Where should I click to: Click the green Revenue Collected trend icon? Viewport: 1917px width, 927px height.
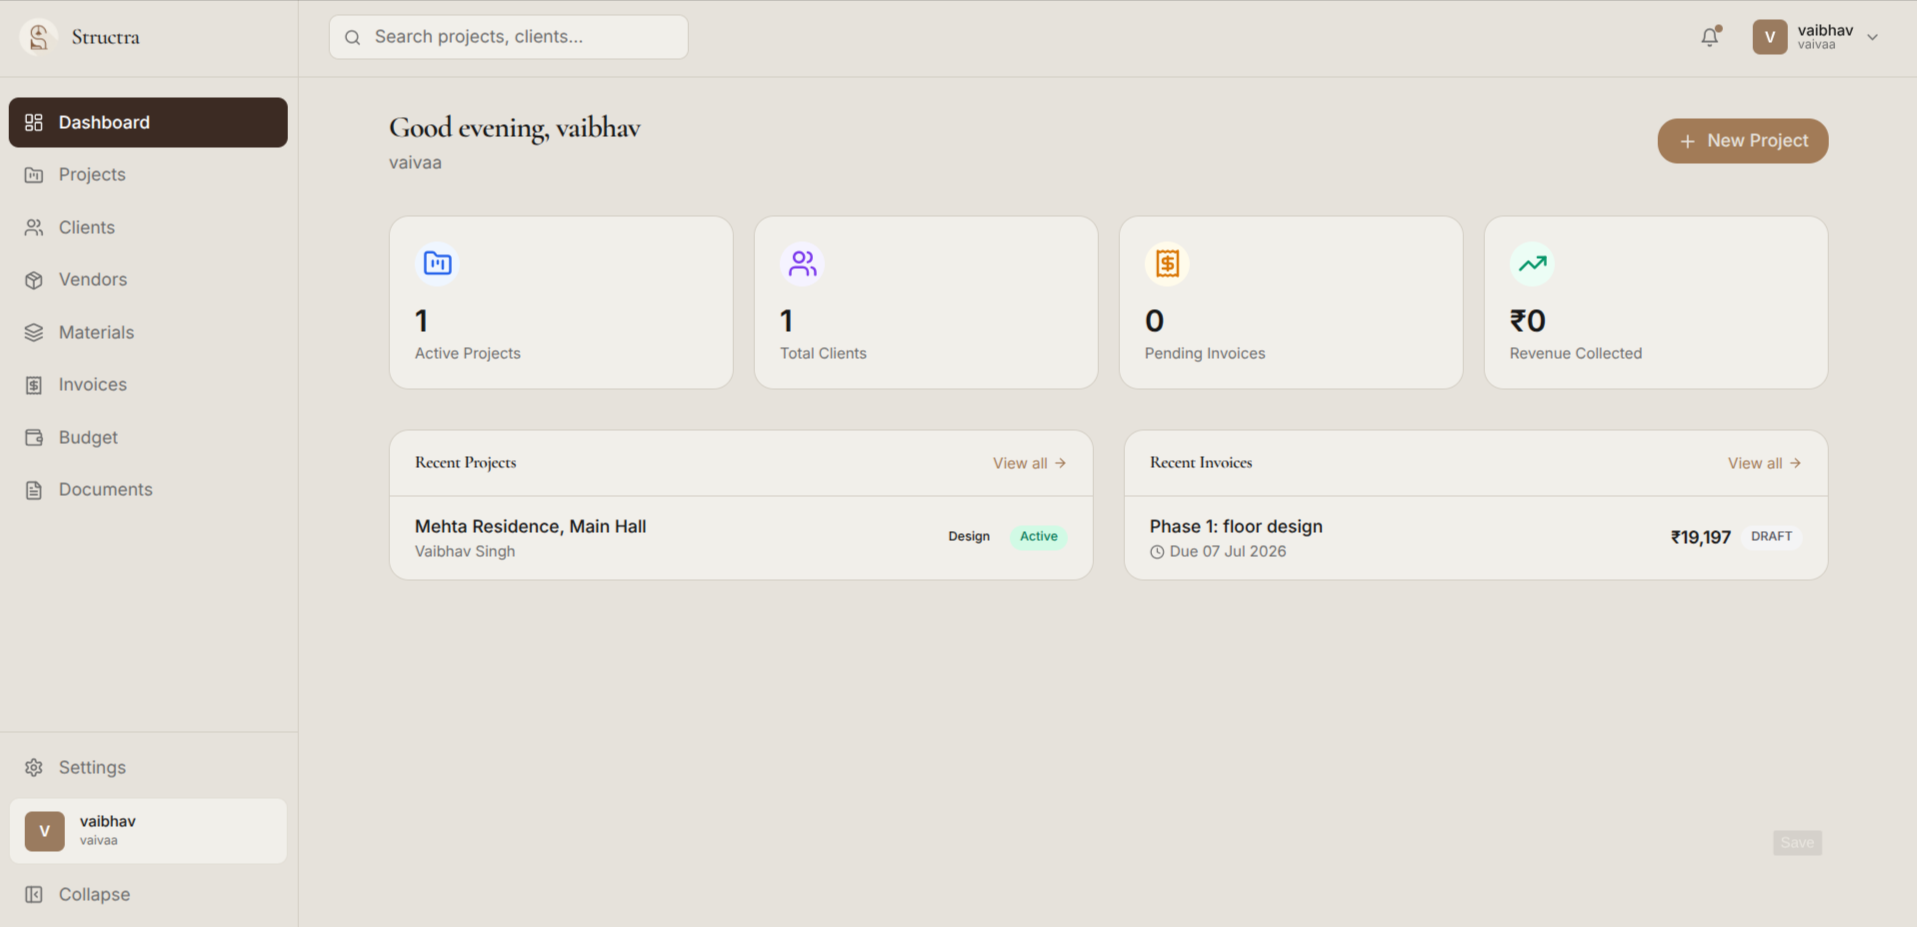point(1532,263)
